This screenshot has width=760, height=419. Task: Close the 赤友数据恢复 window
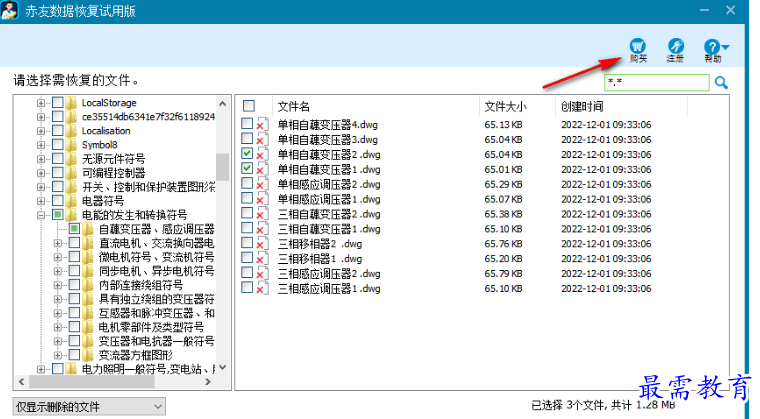(730, 10)
